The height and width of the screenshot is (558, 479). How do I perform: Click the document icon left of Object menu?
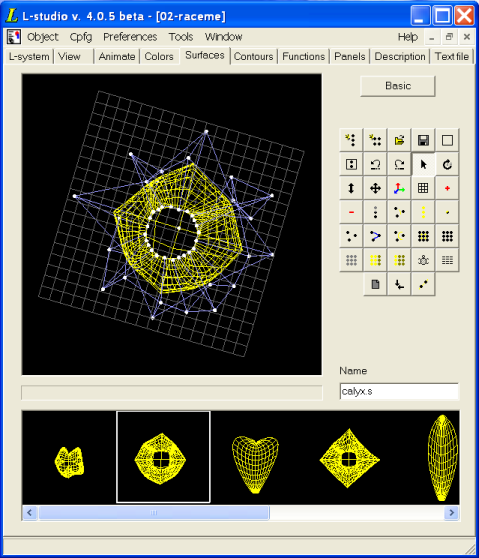click(x=14, y=37)
